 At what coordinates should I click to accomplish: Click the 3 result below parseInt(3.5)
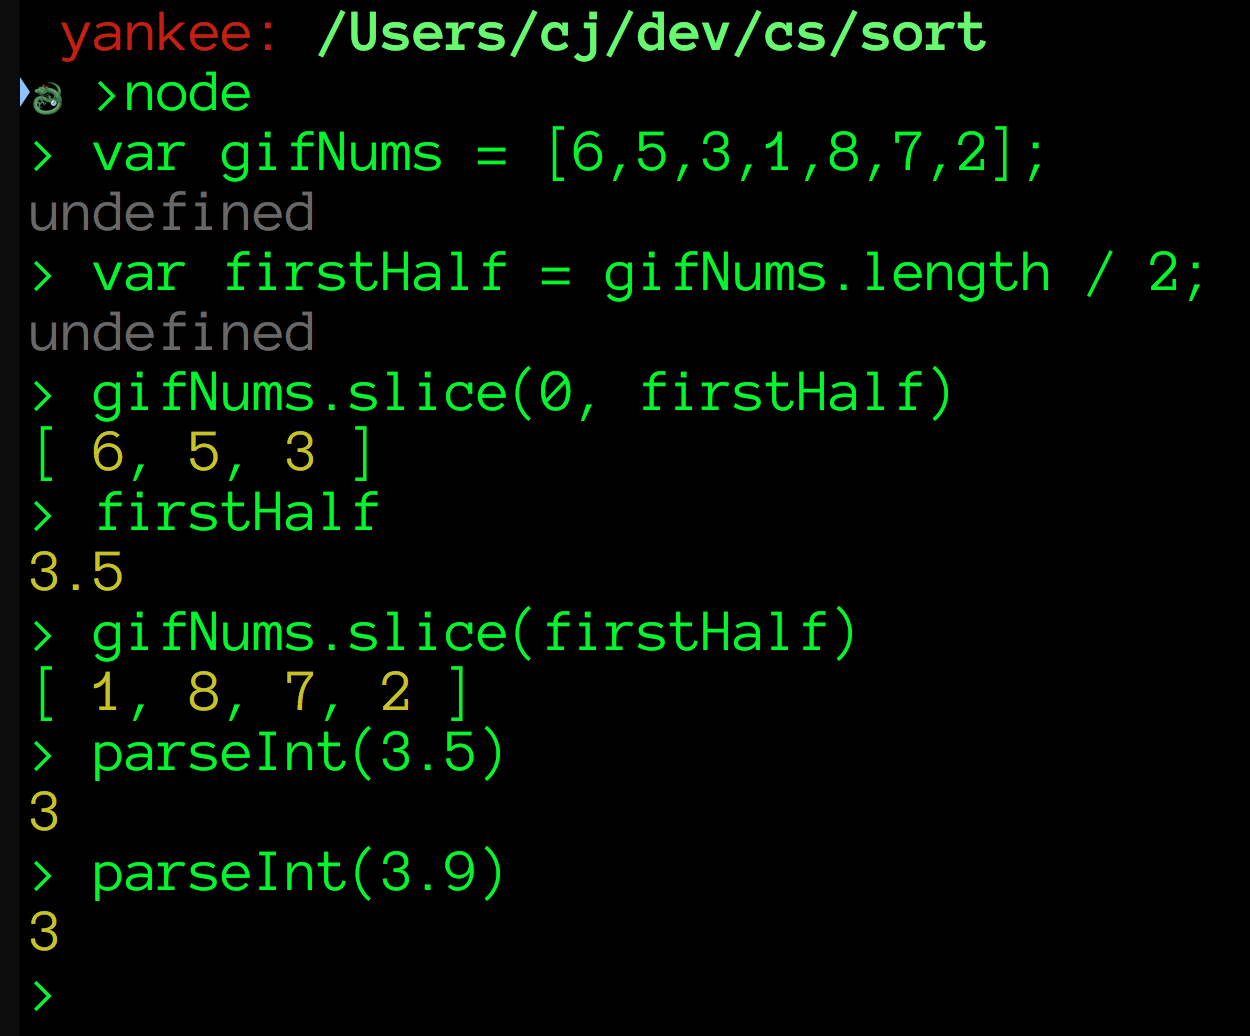(44, 812)
